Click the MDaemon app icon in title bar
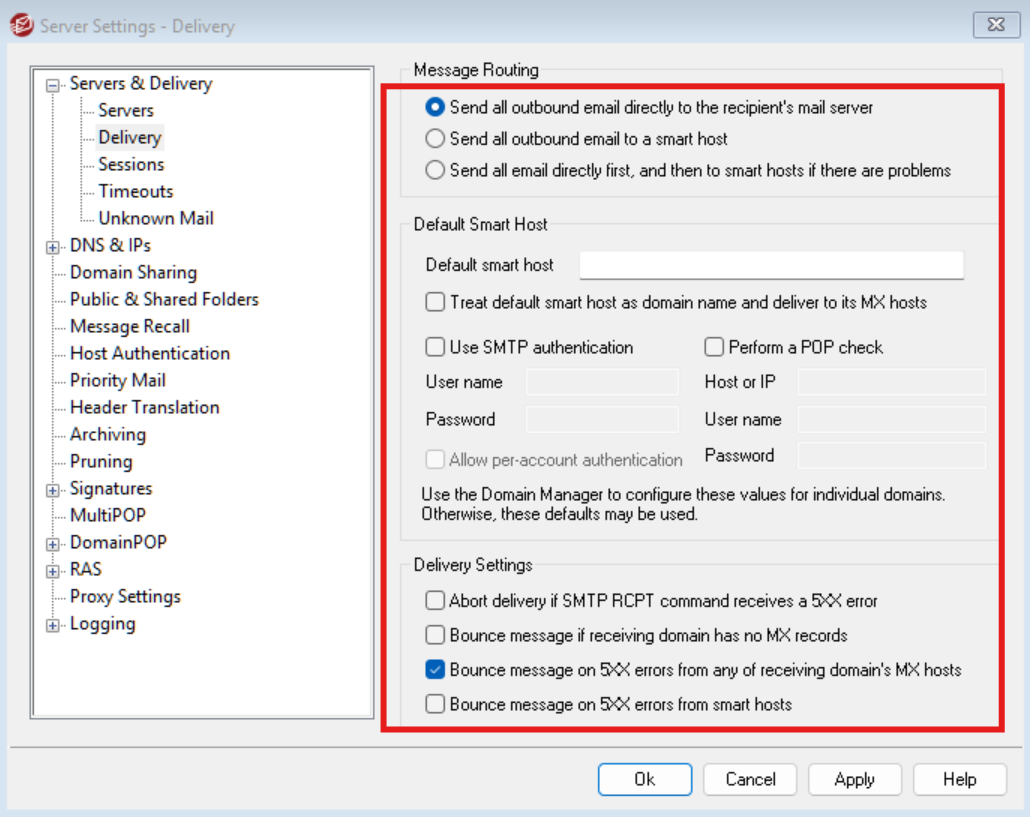The width and height of the screenshot is (1030, 817). pos(21,26)
